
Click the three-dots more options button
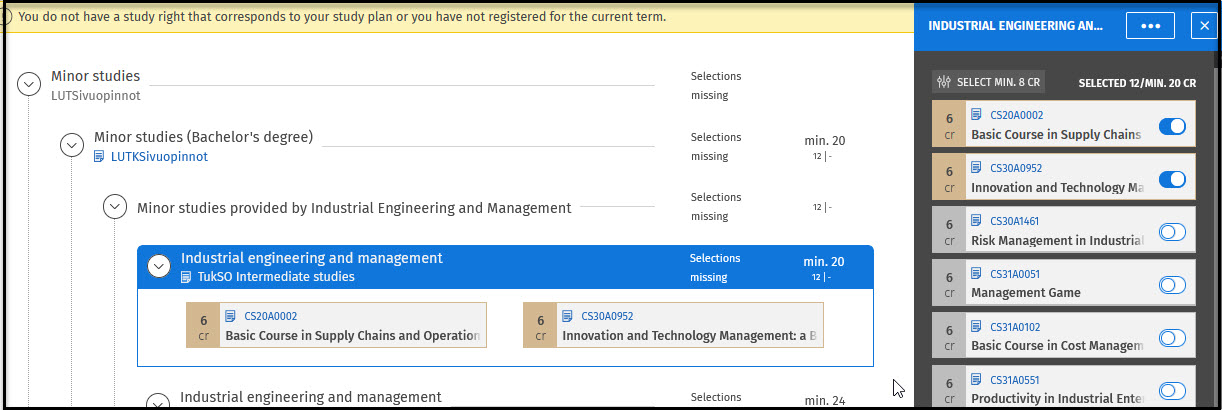tap(1149, 26)
